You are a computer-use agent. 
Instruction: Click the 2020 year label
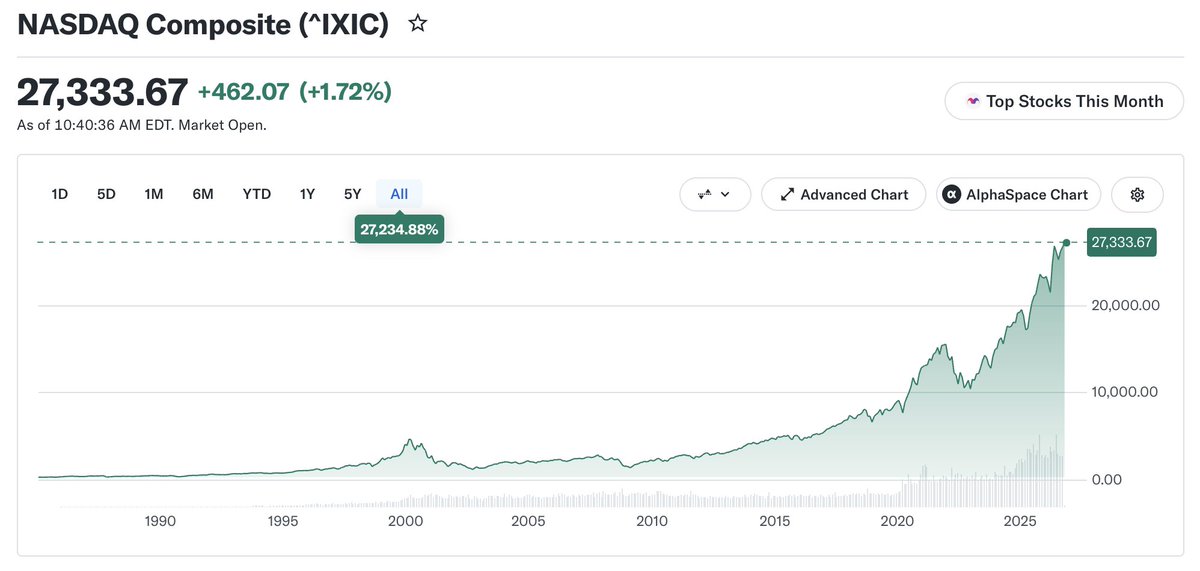pos(897,521)
